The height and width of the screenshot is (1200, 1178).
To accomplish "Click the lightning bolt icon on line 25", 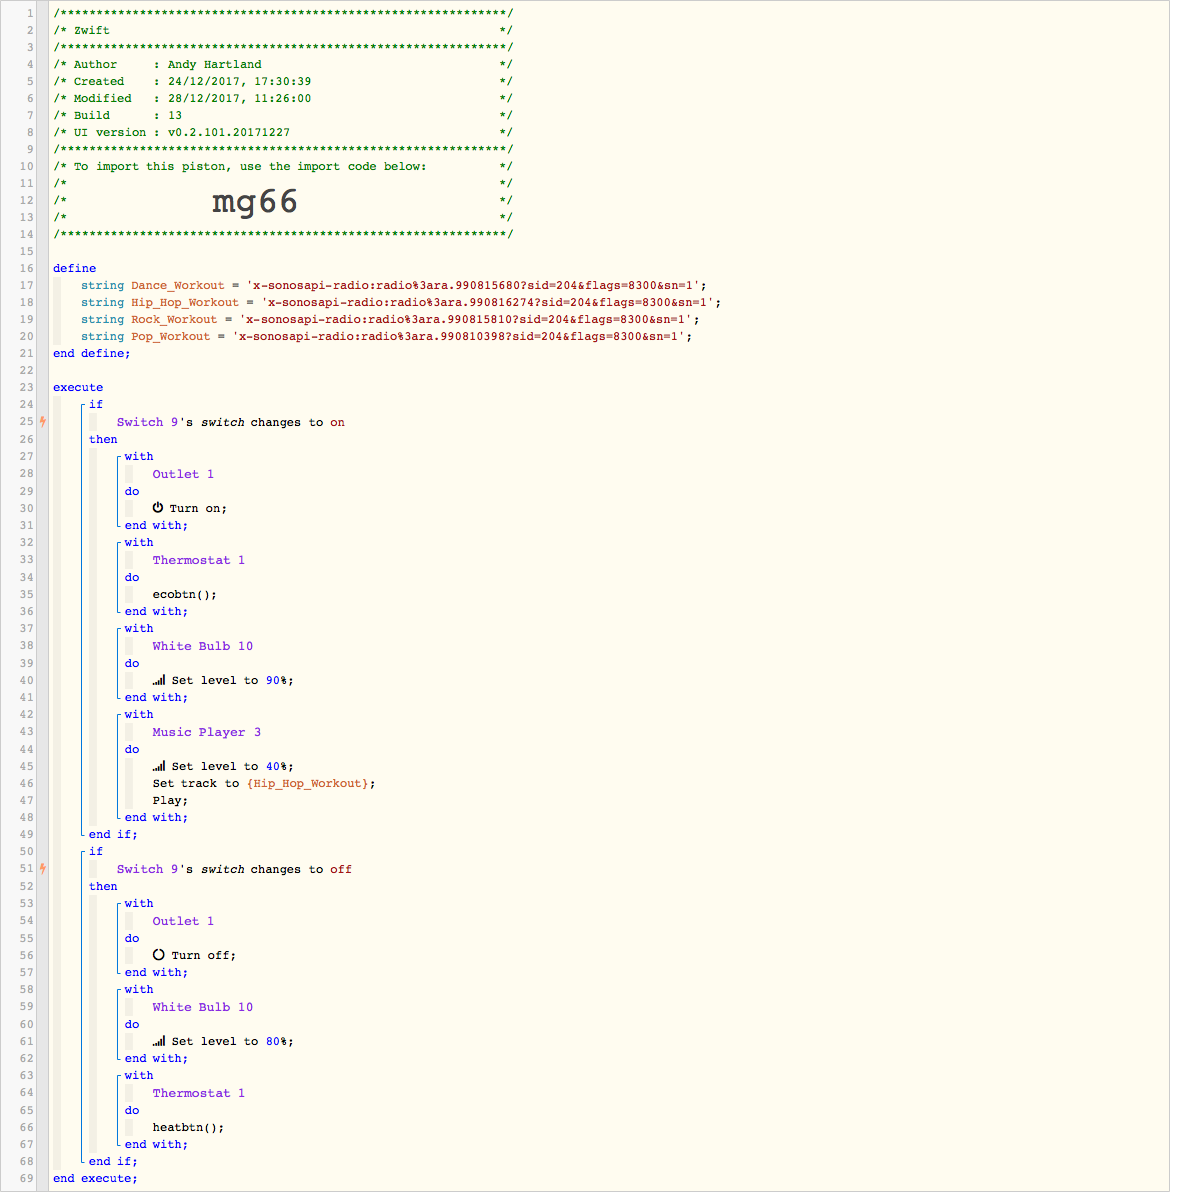I will coord(43,422).
